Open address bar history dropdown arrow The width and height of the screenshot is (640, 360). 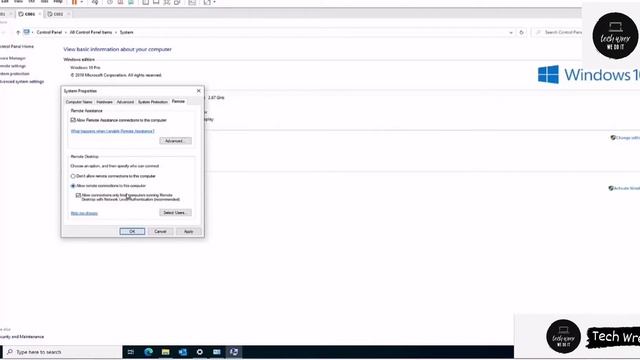pos(511,32)
